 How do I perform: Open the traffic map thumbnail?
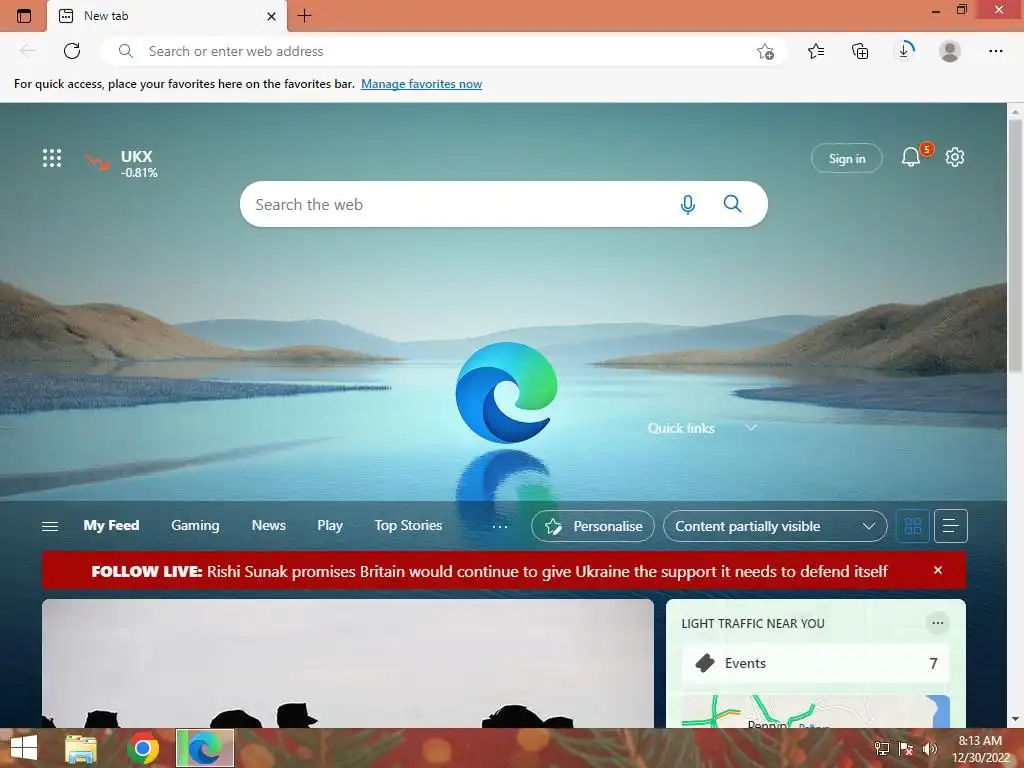tap(815, 712)
